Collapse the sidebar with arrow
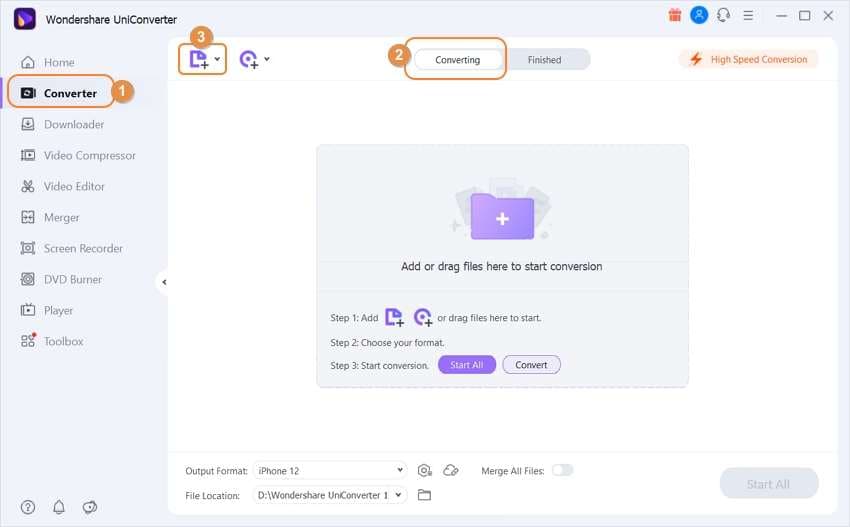Viewport: 850px width, 527px height. point(164,282)
